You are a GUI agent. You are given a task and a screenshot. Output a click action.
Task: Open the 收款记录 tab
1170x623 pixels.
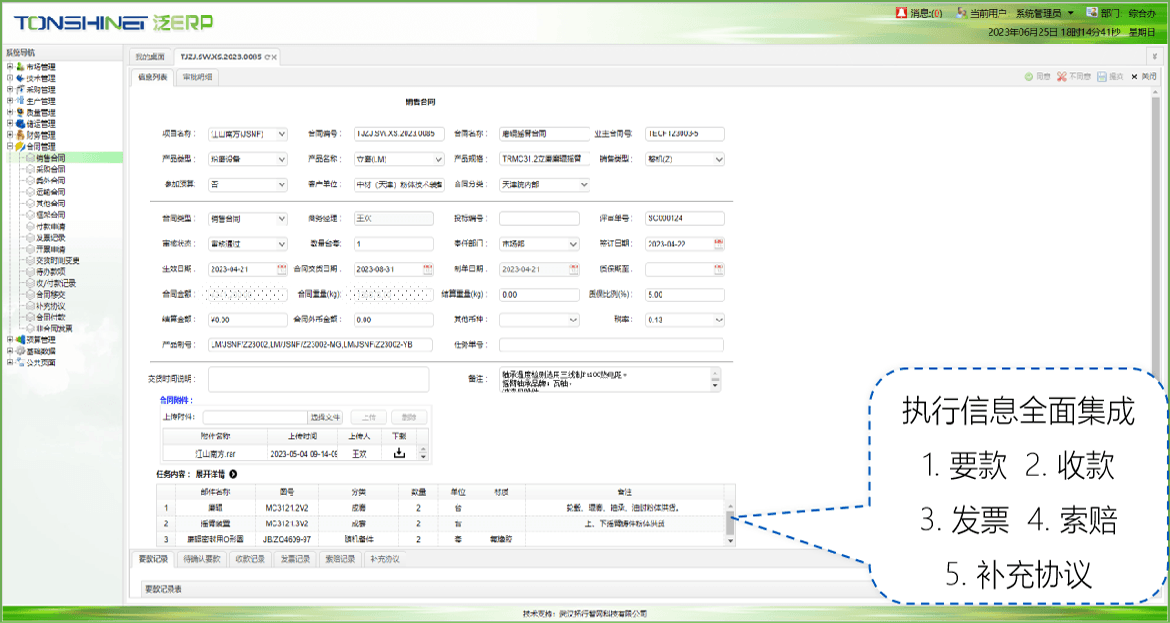pos(249,559)
